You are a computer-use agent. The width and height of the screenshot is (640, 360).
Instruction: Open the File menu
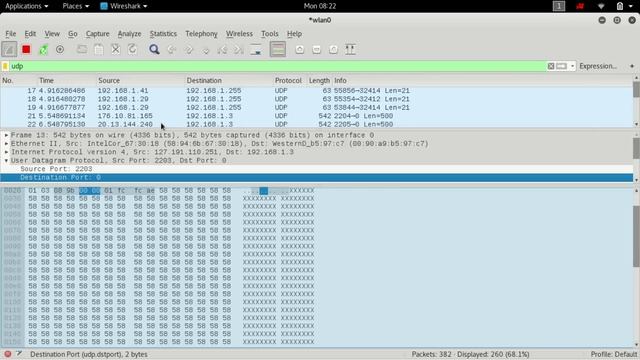click(11, 34)
